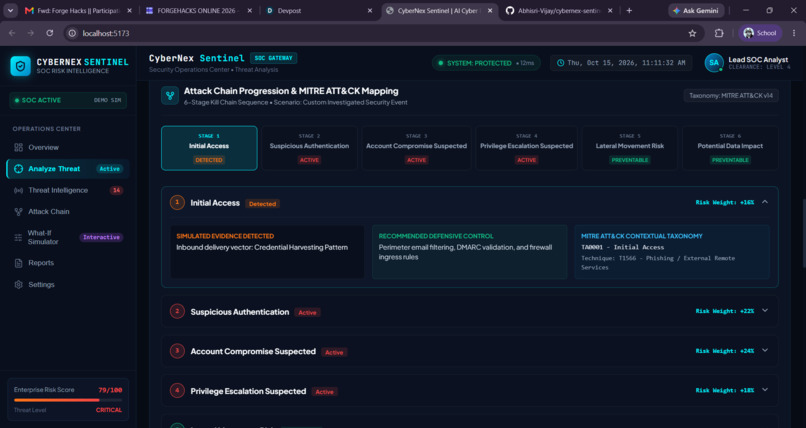Open the What-If Simulator sliders icon
Viewport: 806px width, 428px height.
[19, 237]
